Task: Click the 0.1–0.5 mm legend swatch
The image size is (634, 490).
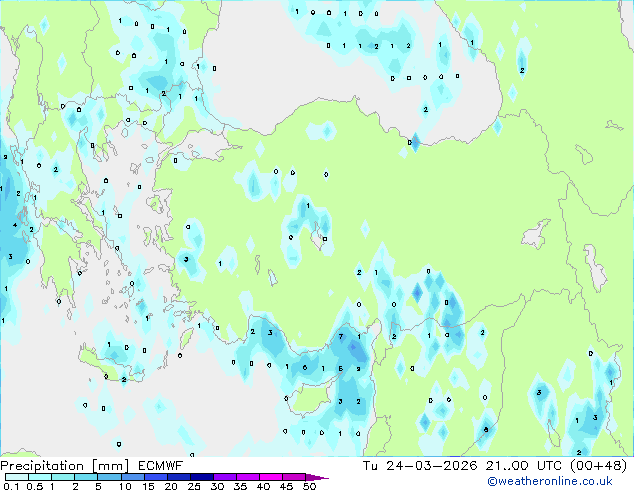Action: [17, 477]
